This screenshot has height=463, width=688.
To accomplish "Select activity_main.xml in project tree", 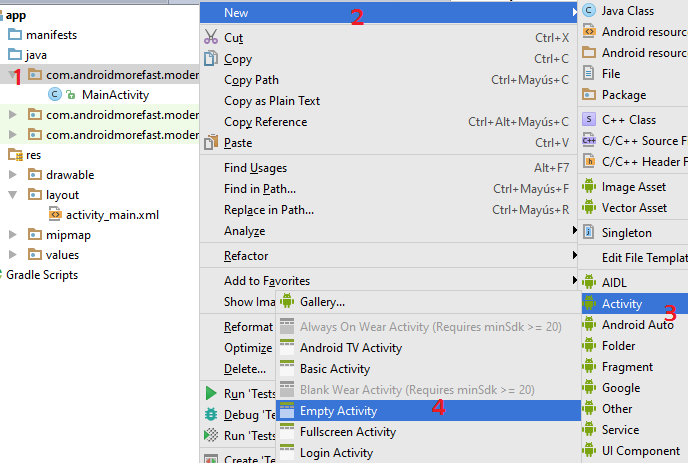I will [112, 215].
